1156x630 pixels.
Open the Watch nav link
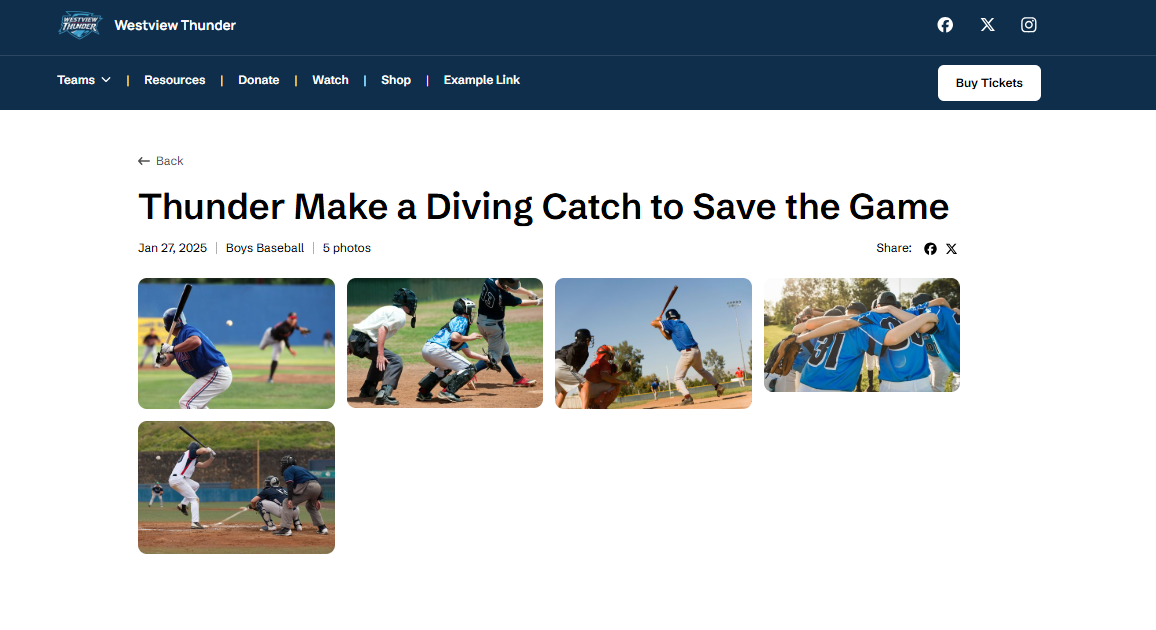(330, 80)
